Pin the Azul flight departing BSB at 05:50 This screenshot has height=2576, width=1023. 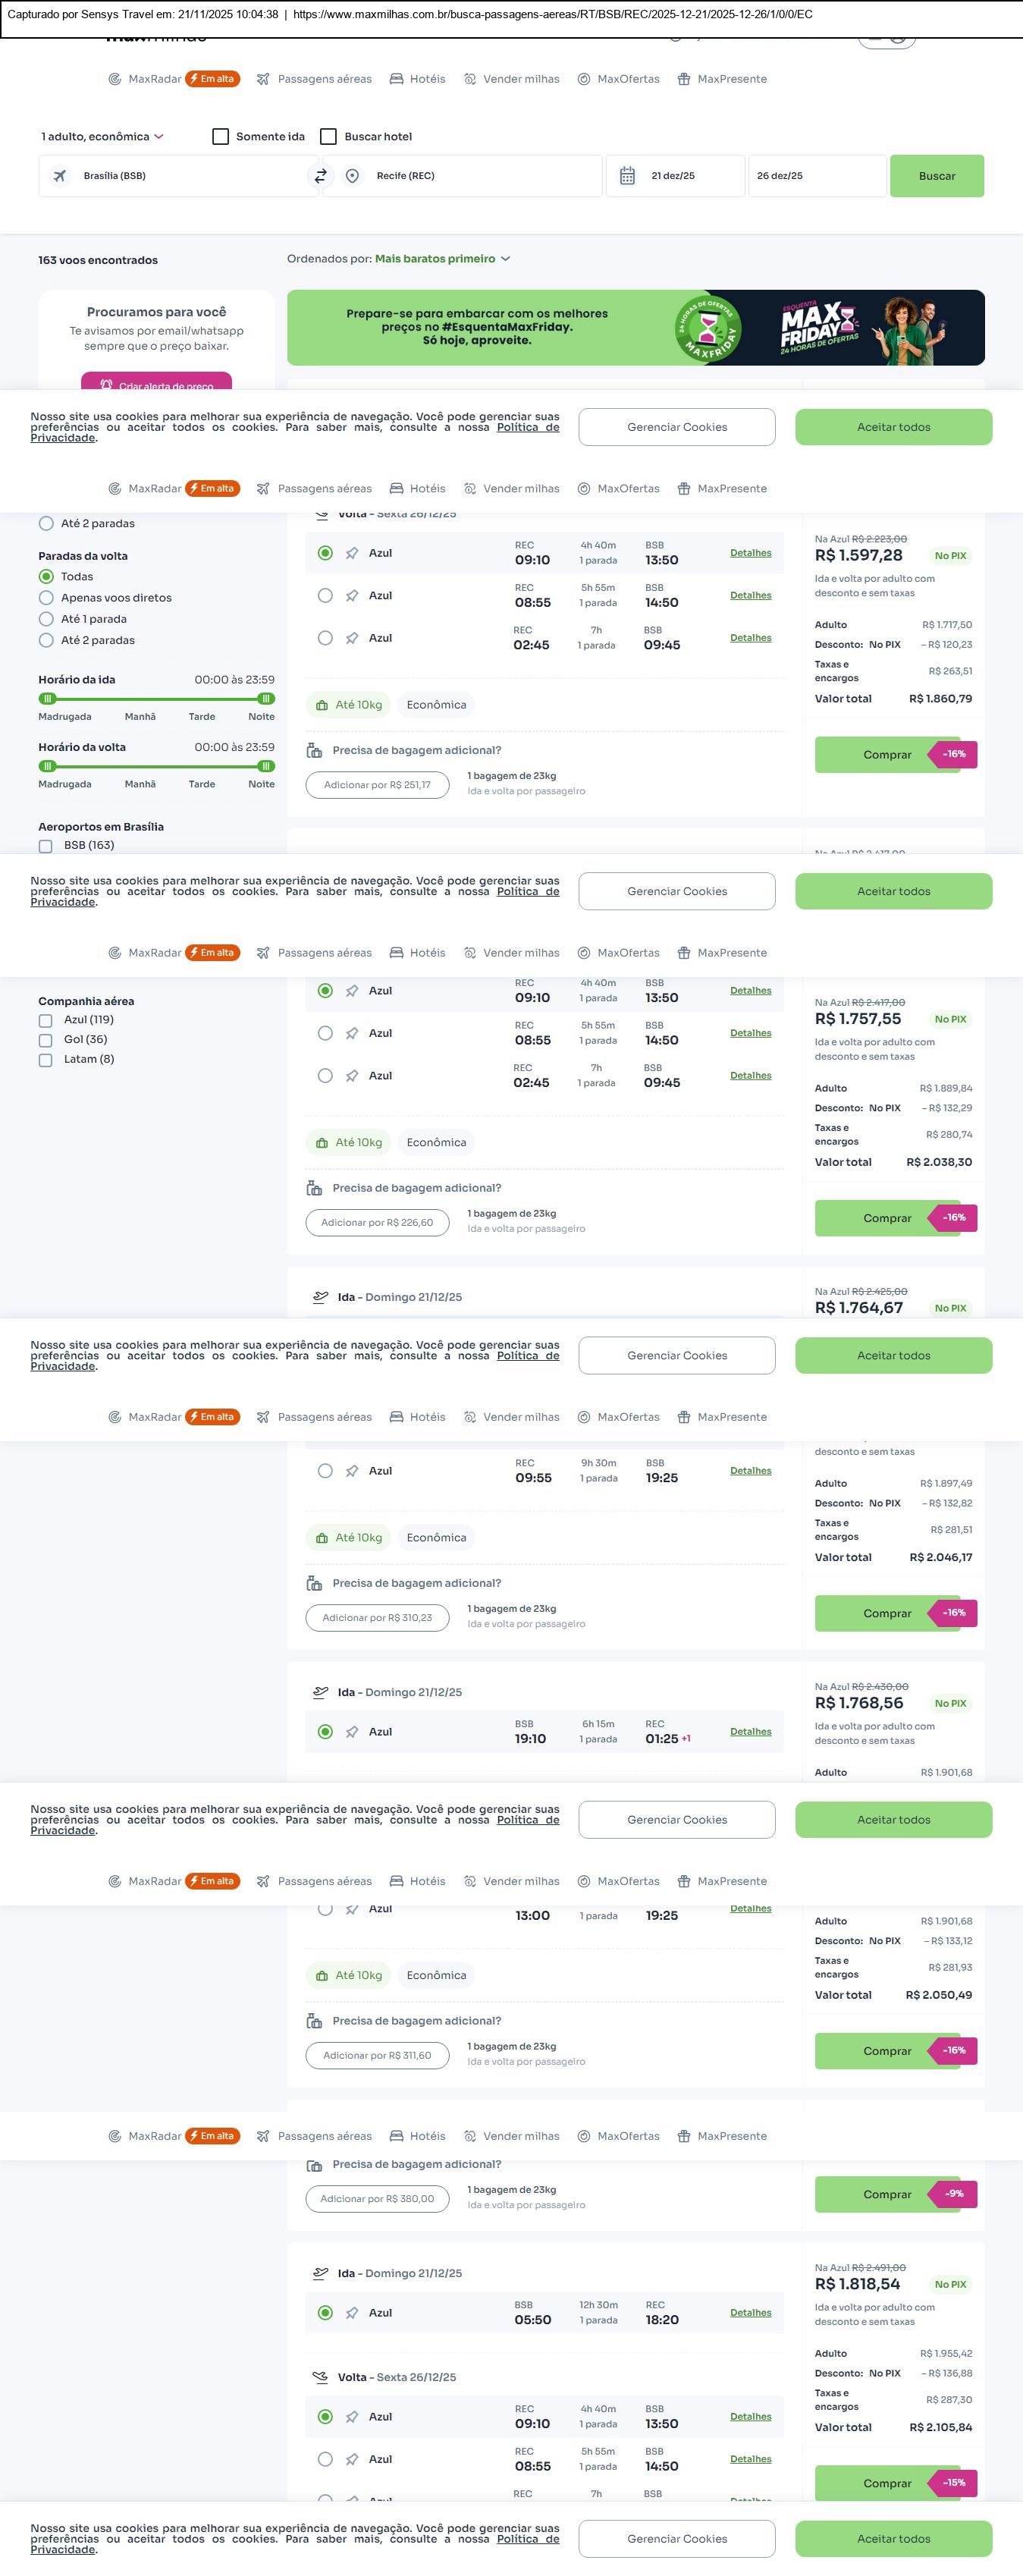click(x=352, y=2313)
